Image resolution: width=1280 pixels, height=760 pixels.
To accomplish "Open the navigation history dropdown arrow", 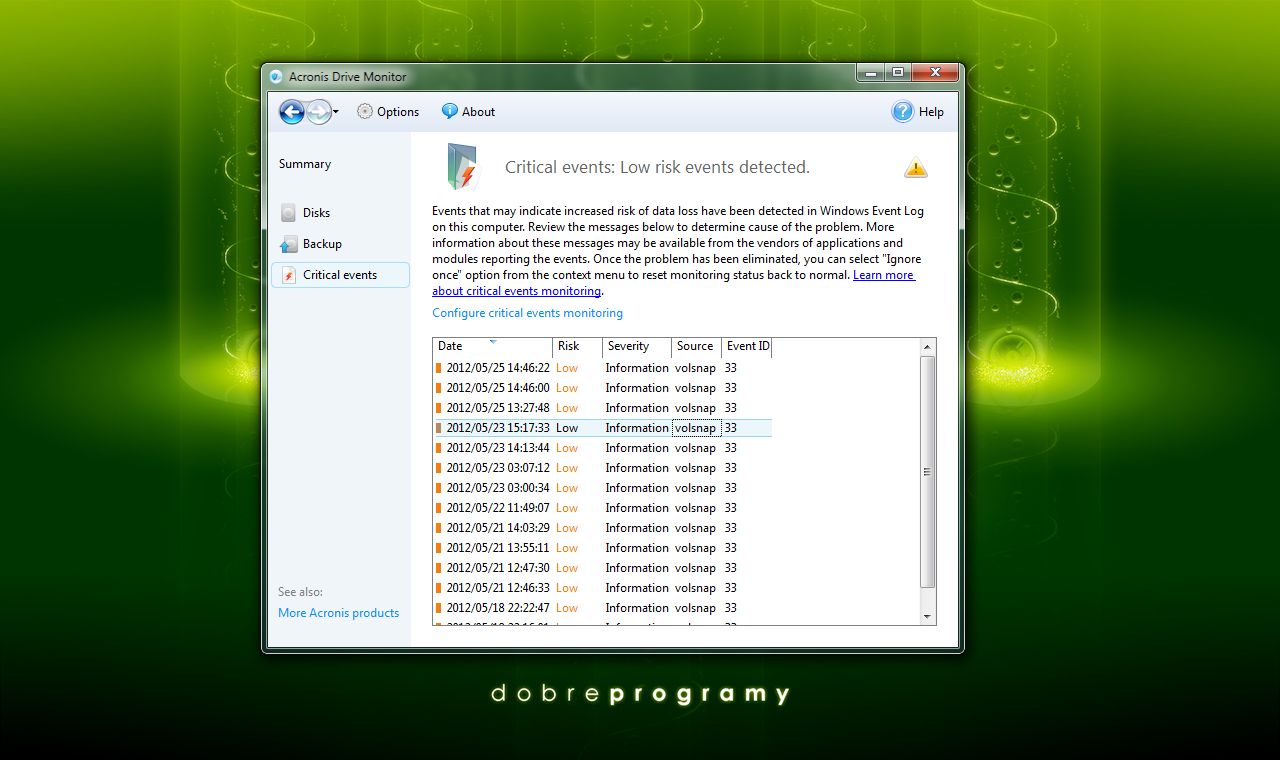I will pos(336,112).
